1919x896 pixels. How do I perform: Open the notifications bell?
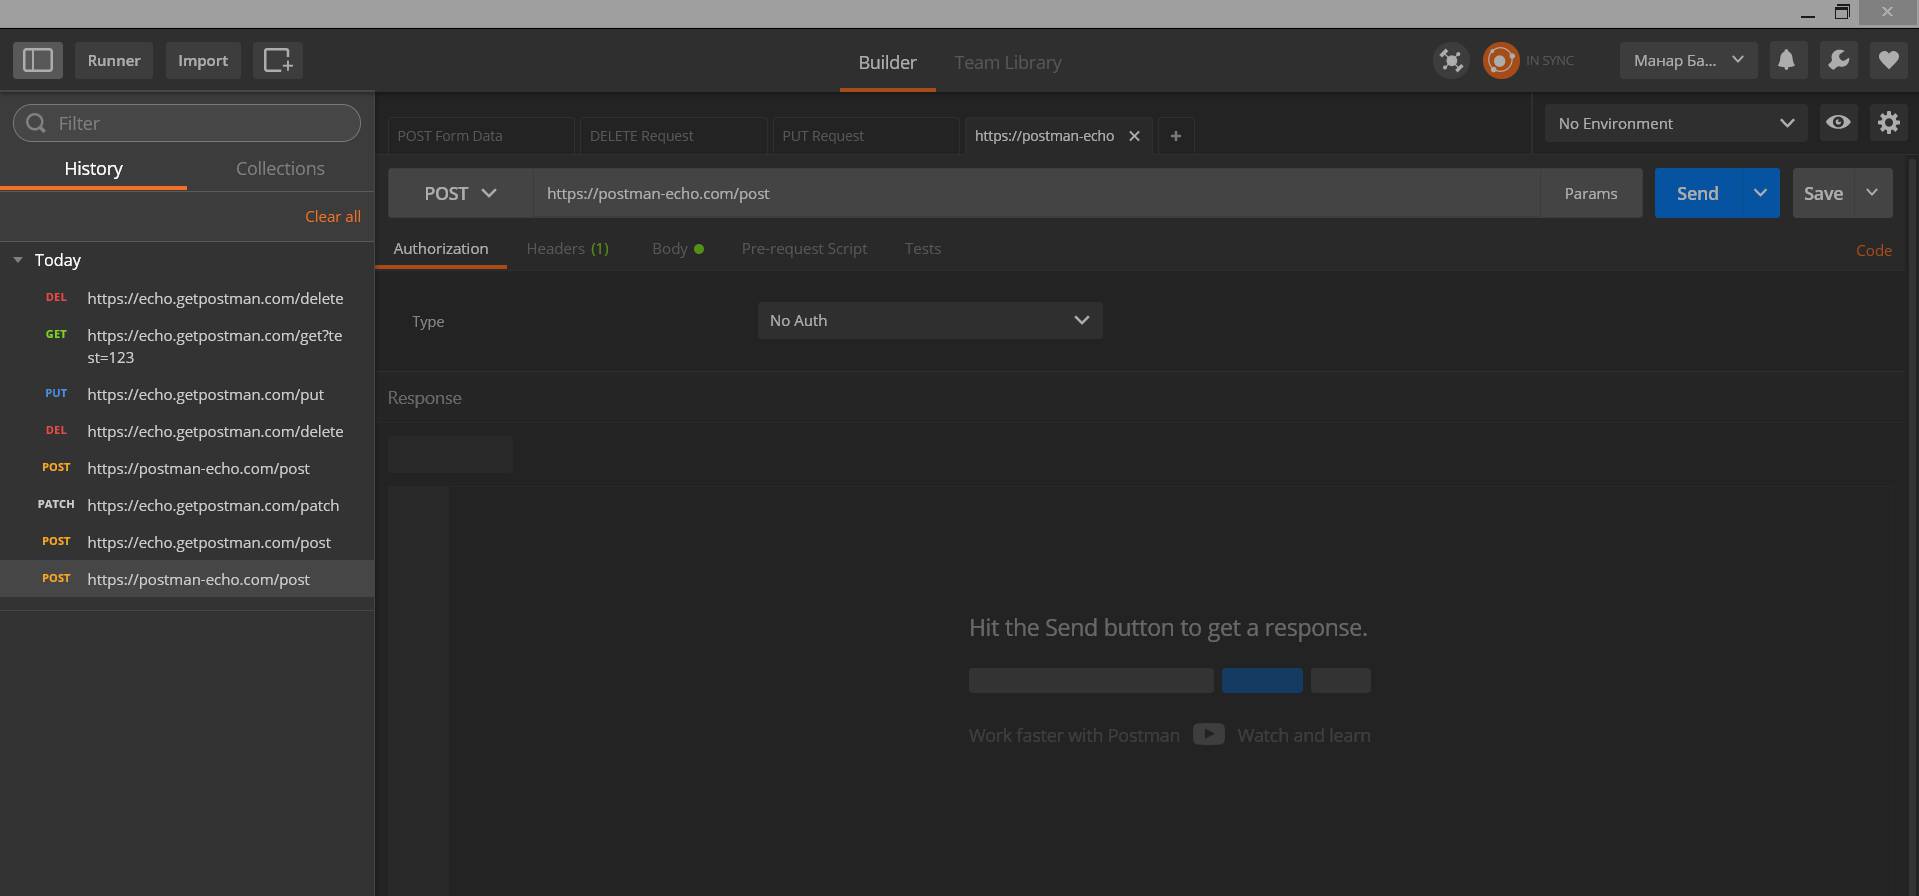coord(1786,60)
